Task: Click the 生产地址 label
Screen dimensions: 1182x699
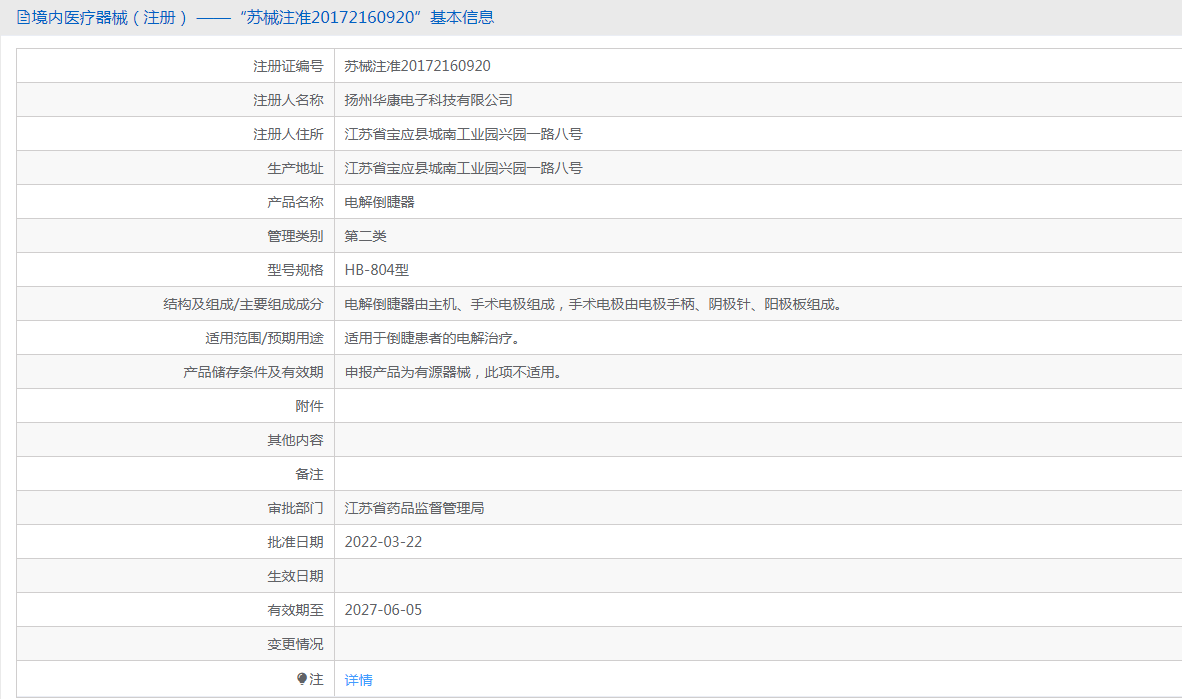Action: pos(295,168)
